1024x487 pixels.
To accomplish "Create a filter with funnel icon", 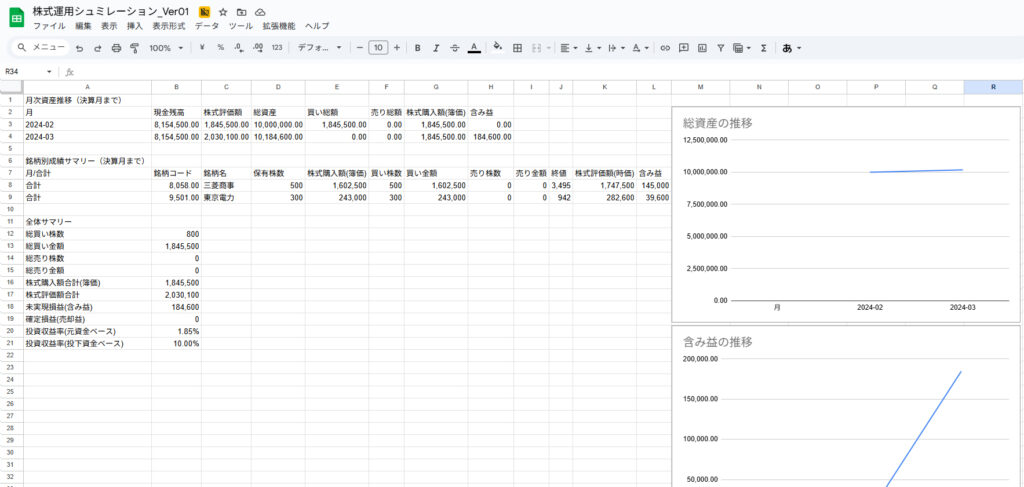I will (720, 47).
